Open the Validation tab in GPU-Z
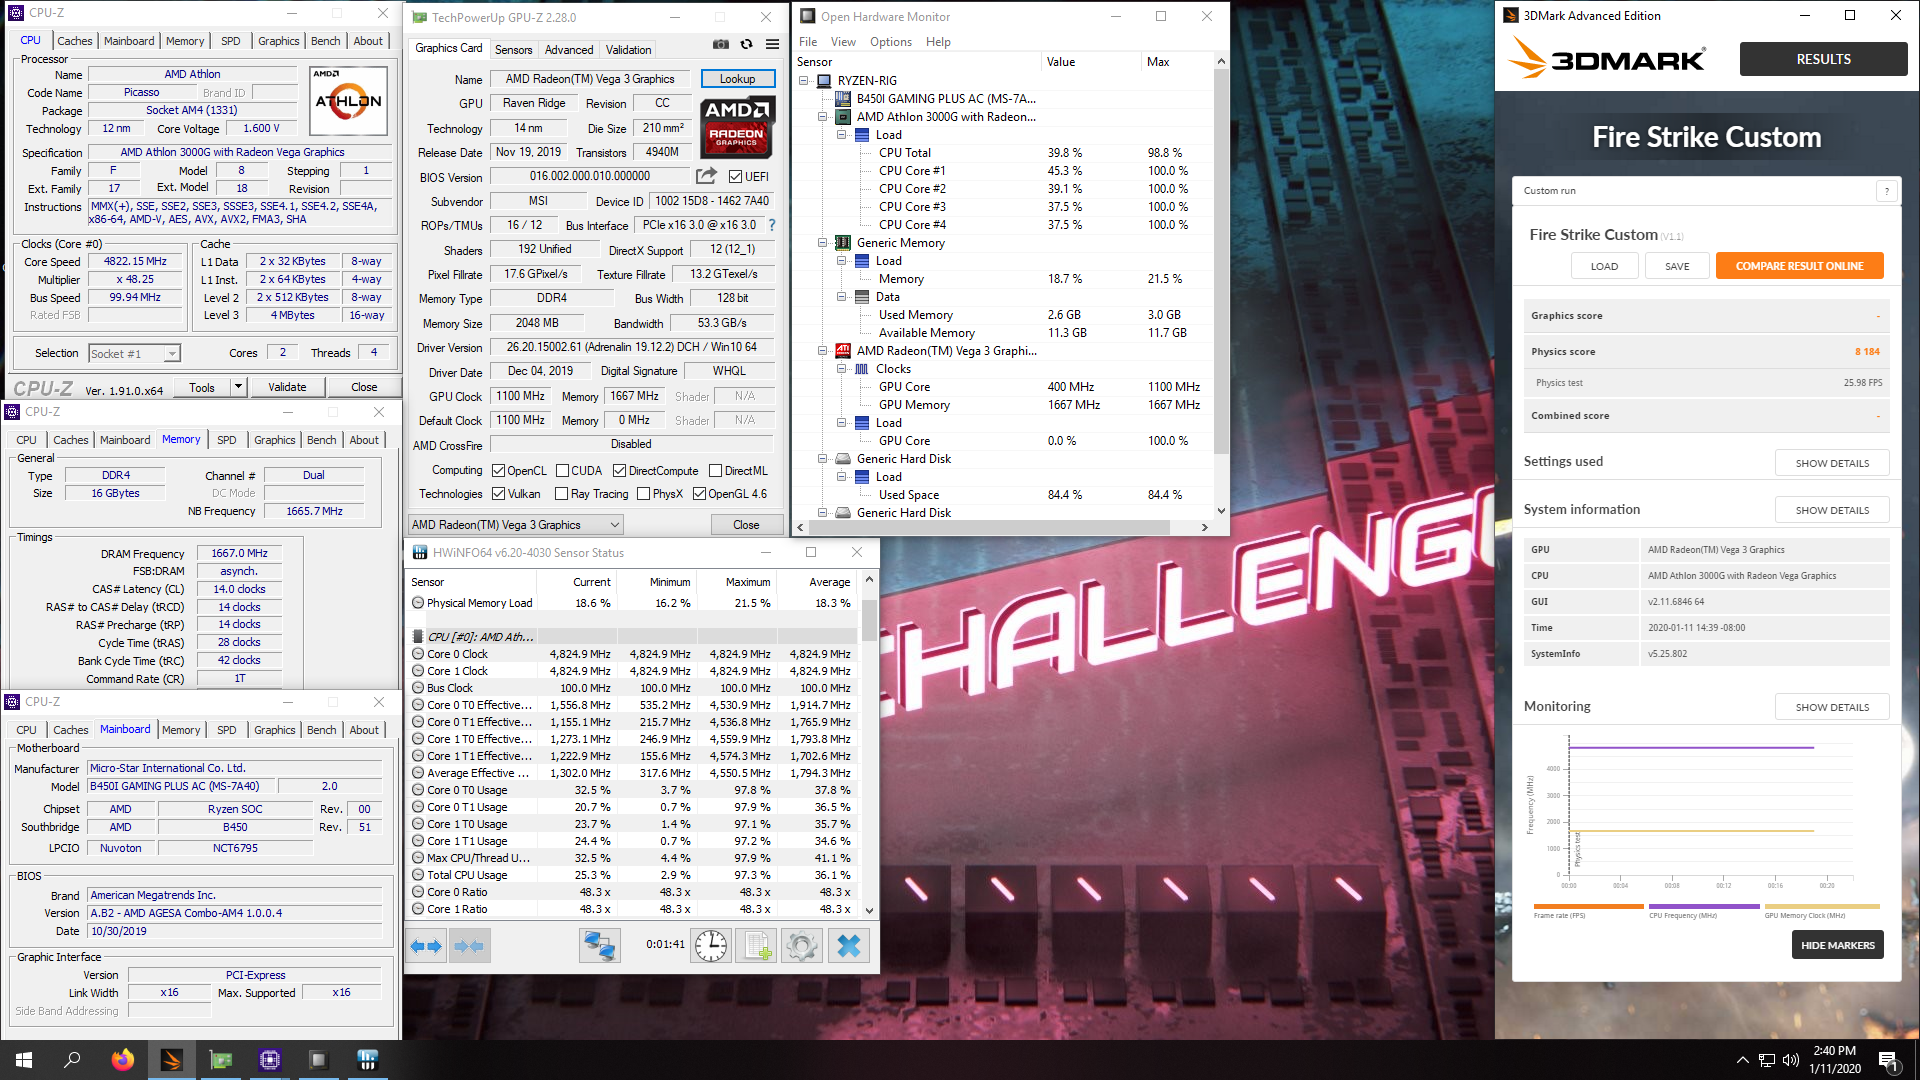 tap(628, 50)
